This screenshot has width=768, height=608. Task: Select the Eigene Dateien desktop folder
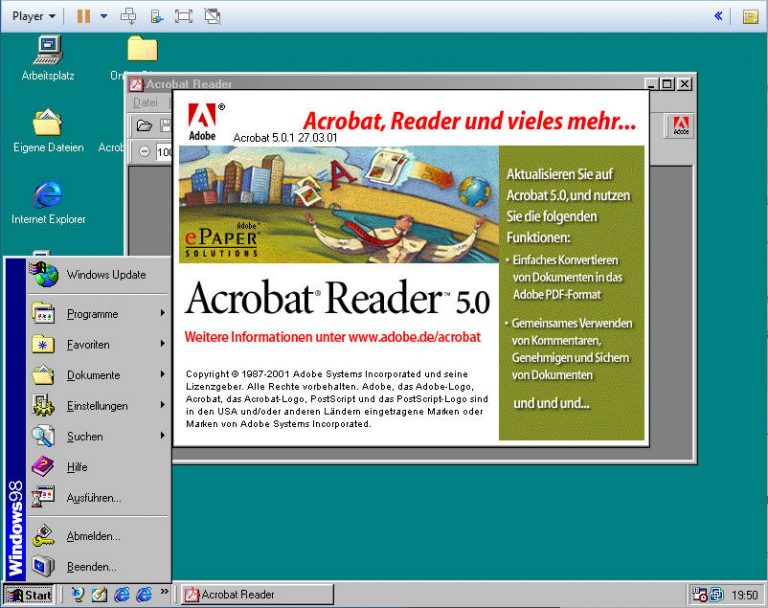click(x=48, y=130)
